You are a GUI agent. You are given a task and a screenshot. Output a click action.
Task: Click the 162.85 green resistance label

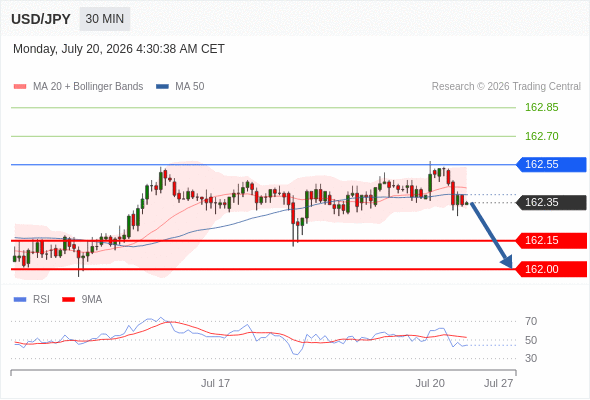pyautogui.click(x=541, y=108)
